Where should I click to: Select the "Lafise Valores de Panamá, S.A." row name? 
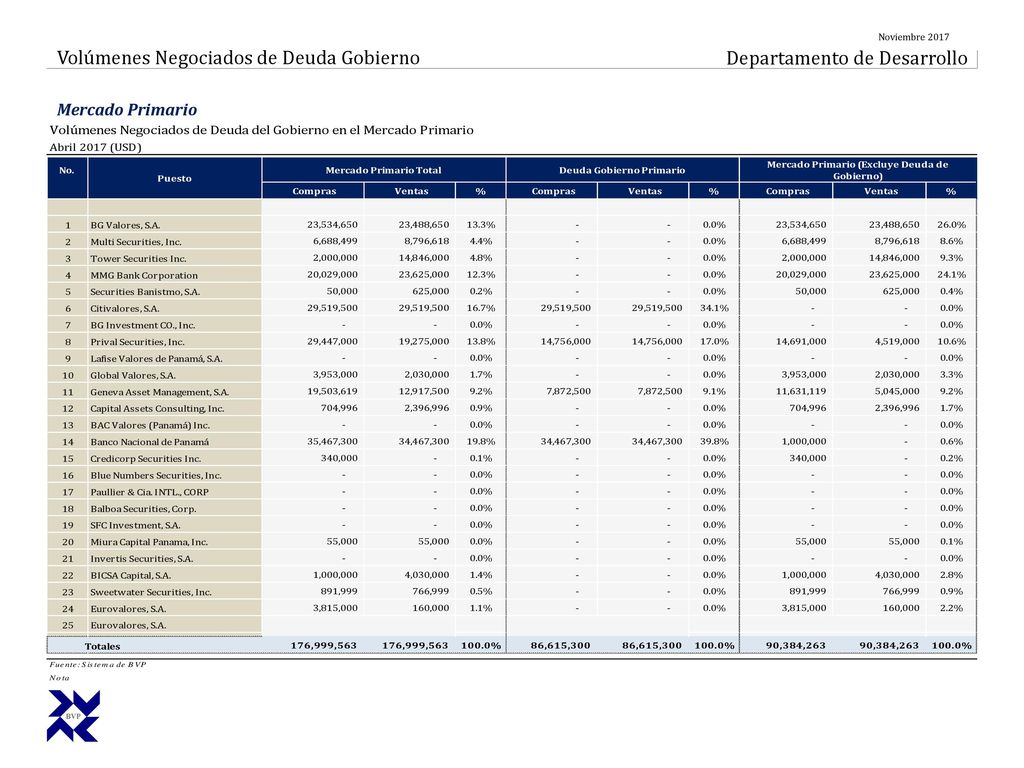(x=156, y=359)
